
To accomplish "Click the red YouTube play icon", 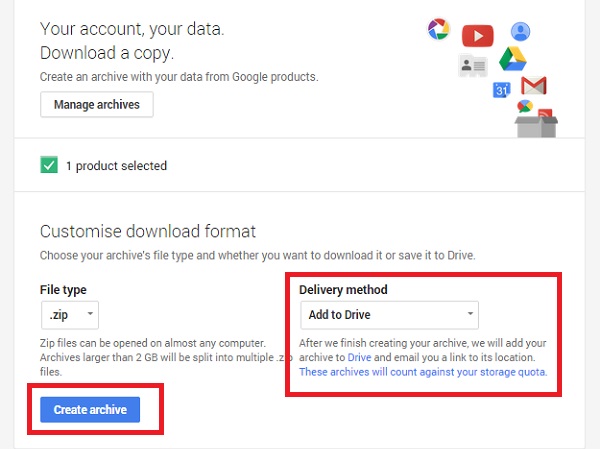I will click(x=478, y=36).
